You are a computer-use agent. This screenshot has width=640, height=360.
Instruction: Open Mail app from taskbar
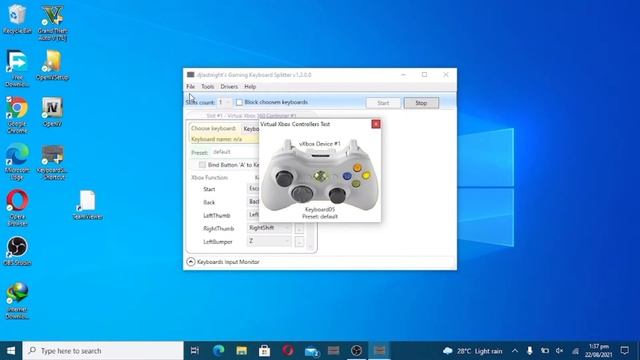point(311,351)
